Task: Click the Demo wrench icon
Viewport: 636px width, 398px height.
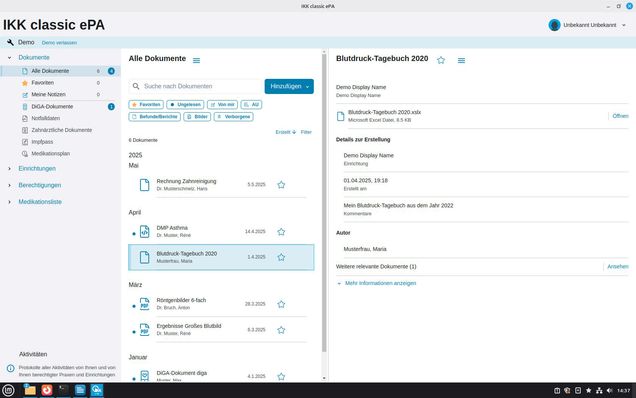Action: point(10,42)
